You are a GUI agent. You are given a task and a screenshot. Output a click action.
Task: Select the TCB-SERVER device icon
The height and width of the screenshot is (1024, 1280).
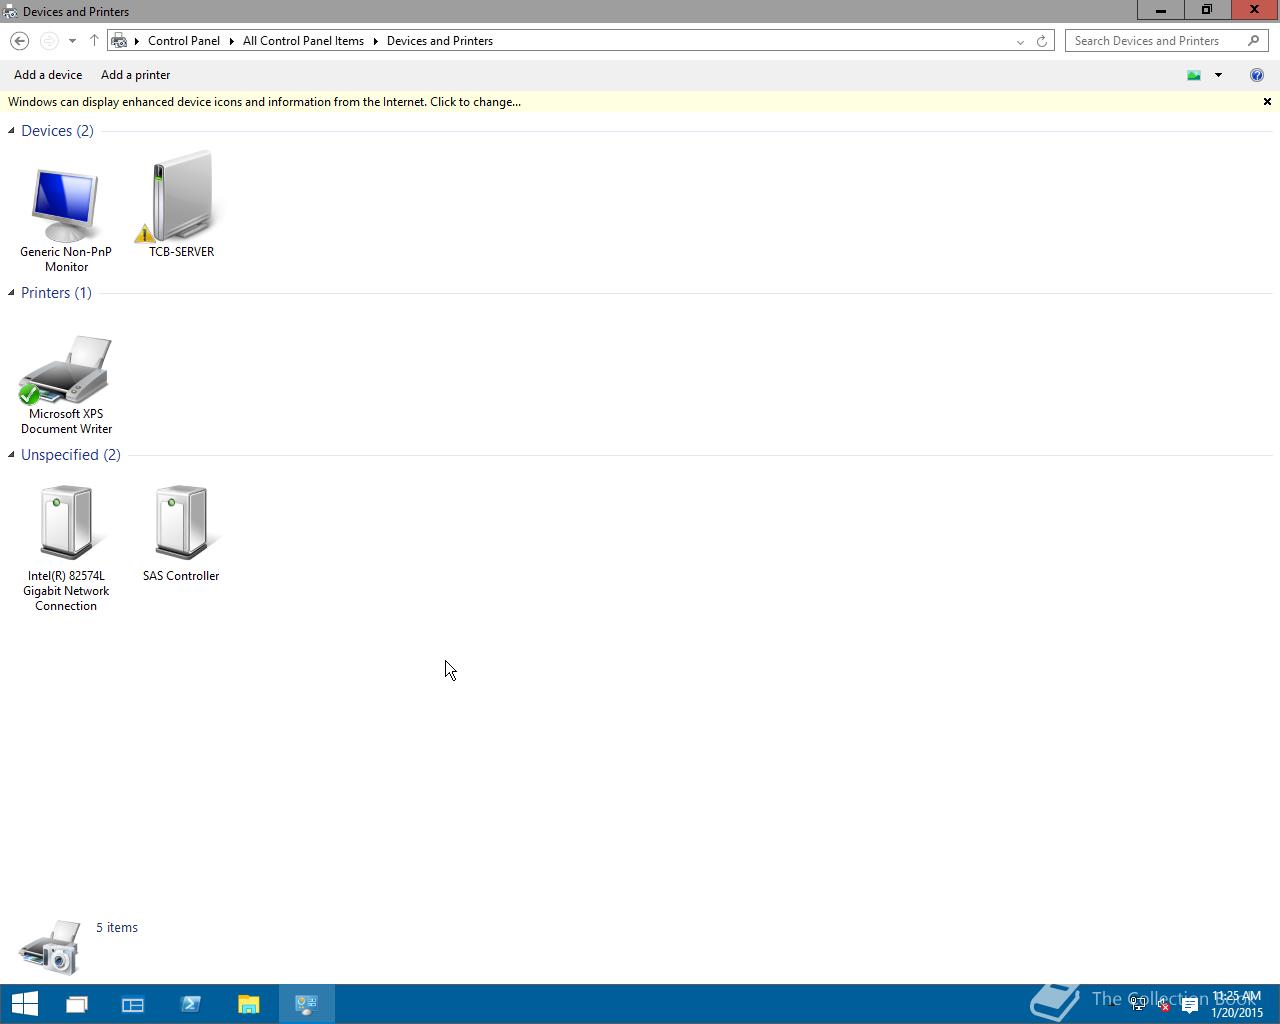(181, 196)
